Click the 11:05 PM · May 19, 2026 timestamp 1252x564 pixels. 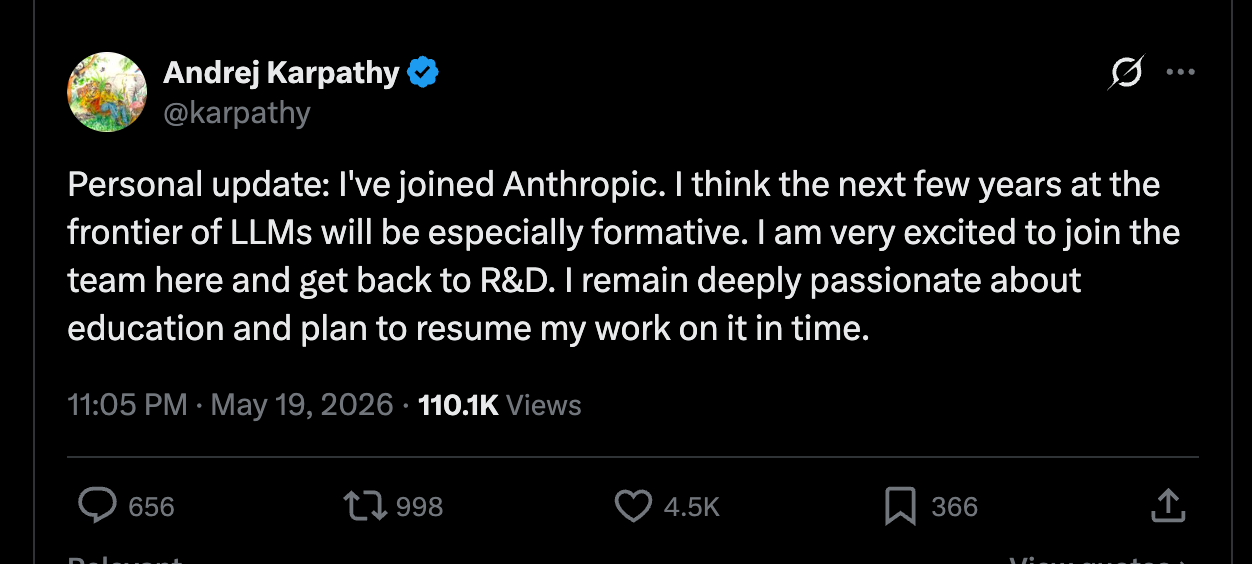230,405
